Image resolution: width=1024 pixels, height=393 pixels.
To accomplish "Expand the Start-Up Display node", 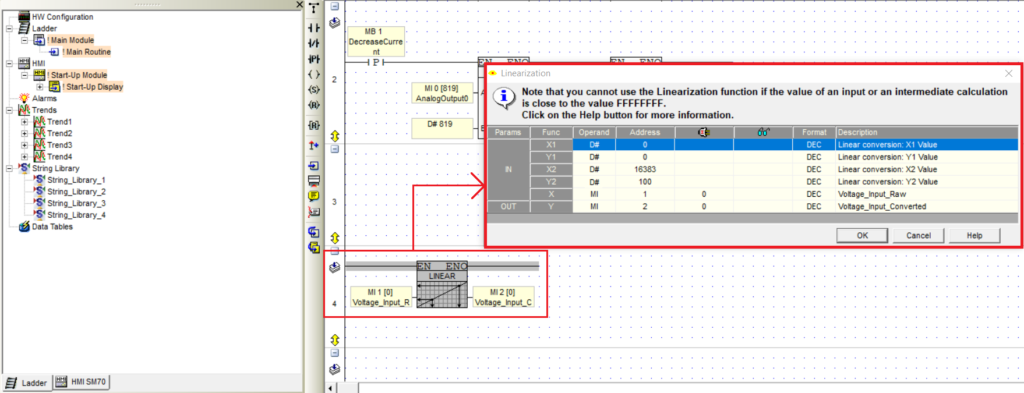I will [40, 87].
